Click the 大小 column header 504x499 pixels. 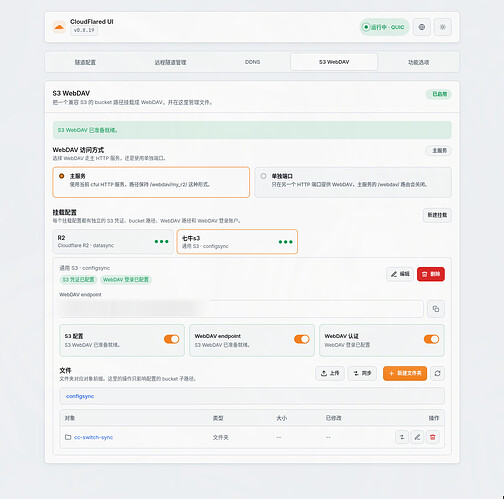282,418
